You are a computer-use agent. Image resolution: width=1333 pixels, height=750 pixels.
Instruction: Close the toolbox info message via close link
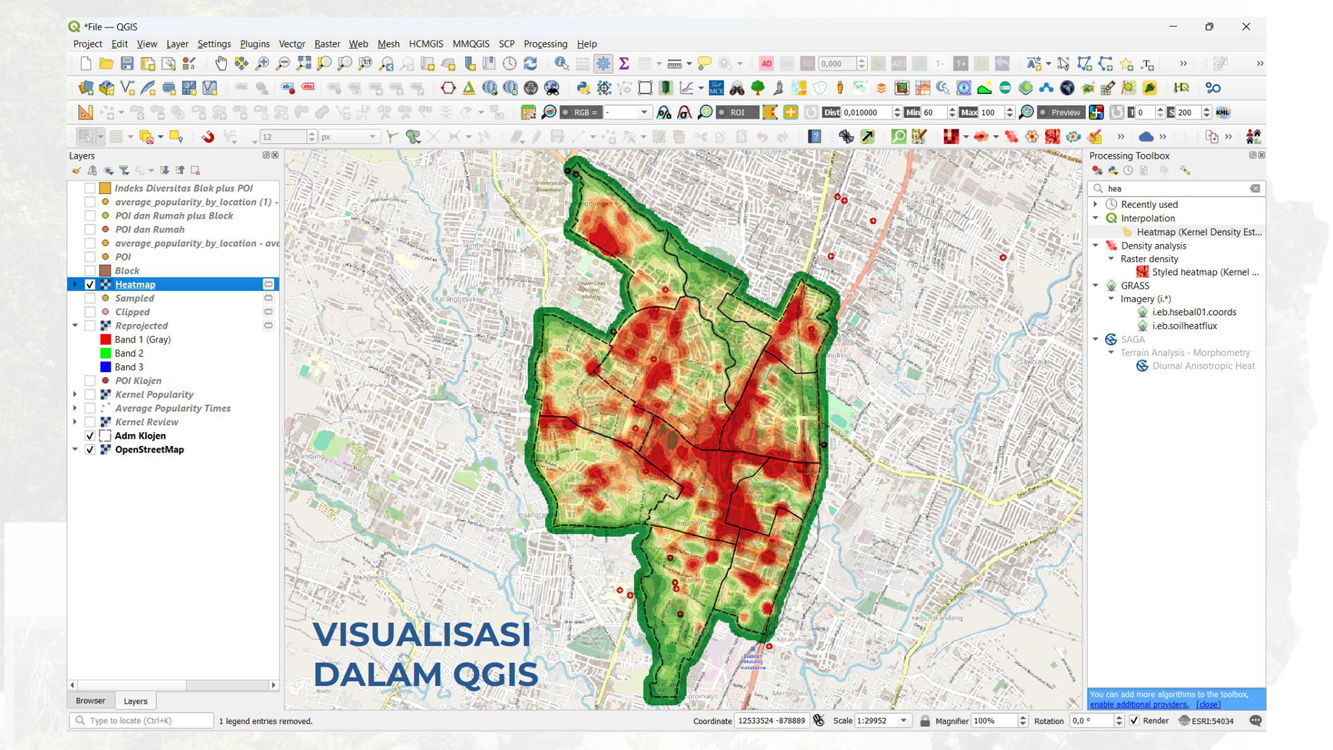[x=1208, y=703]
